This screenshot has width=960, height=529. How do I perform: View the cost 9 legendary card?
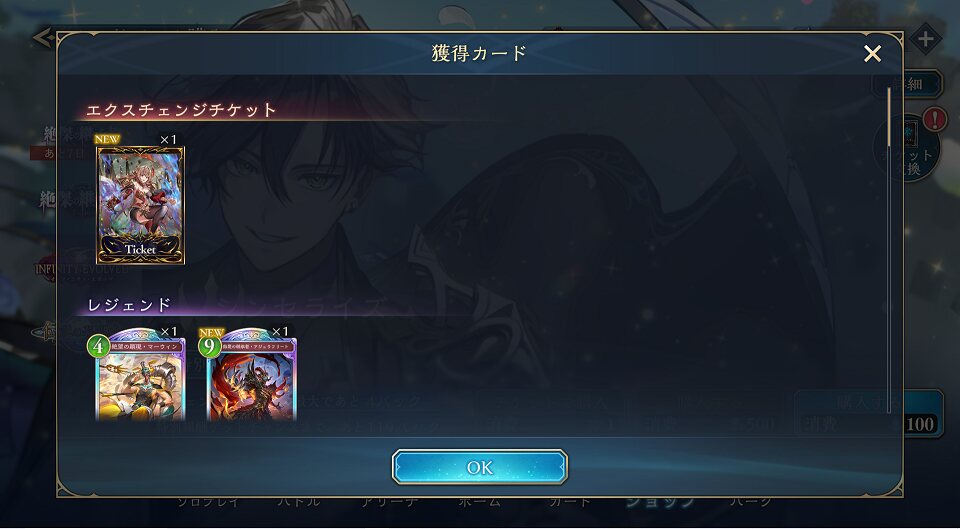pyautogui.click(x=252, y=375)
